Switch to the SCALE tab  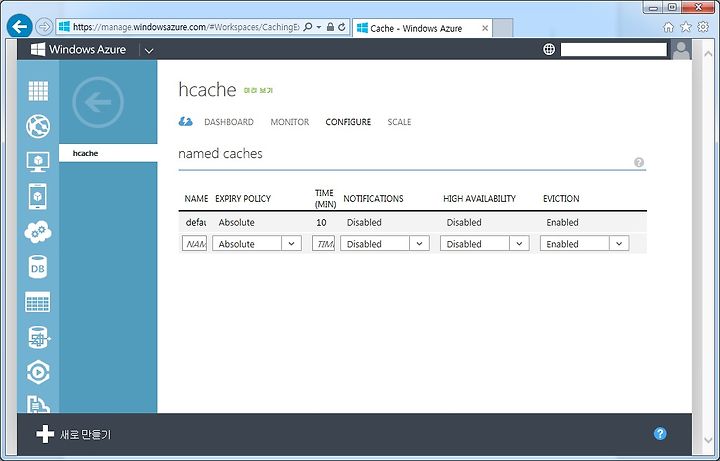click(x=399, y=122)
